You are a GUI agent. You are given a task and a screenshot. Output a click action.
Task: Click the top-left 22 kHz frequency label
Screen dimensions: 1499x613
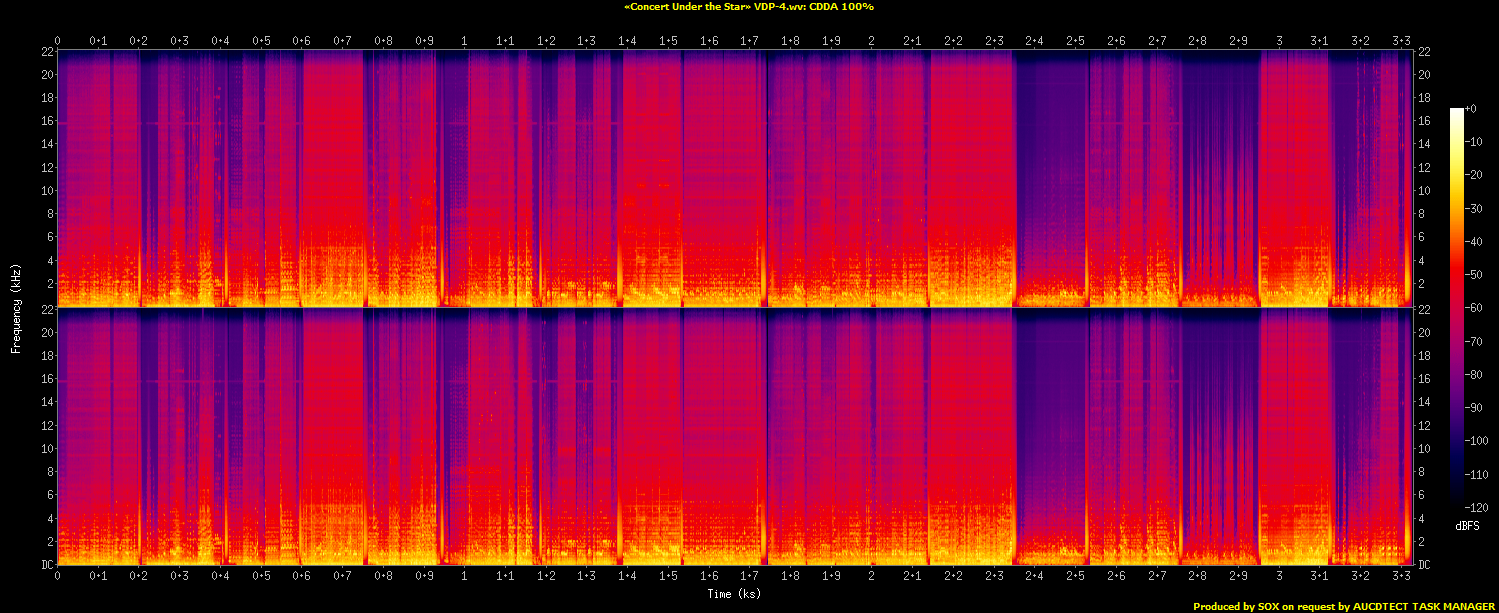pyautogui.click(x=46, y=51)
